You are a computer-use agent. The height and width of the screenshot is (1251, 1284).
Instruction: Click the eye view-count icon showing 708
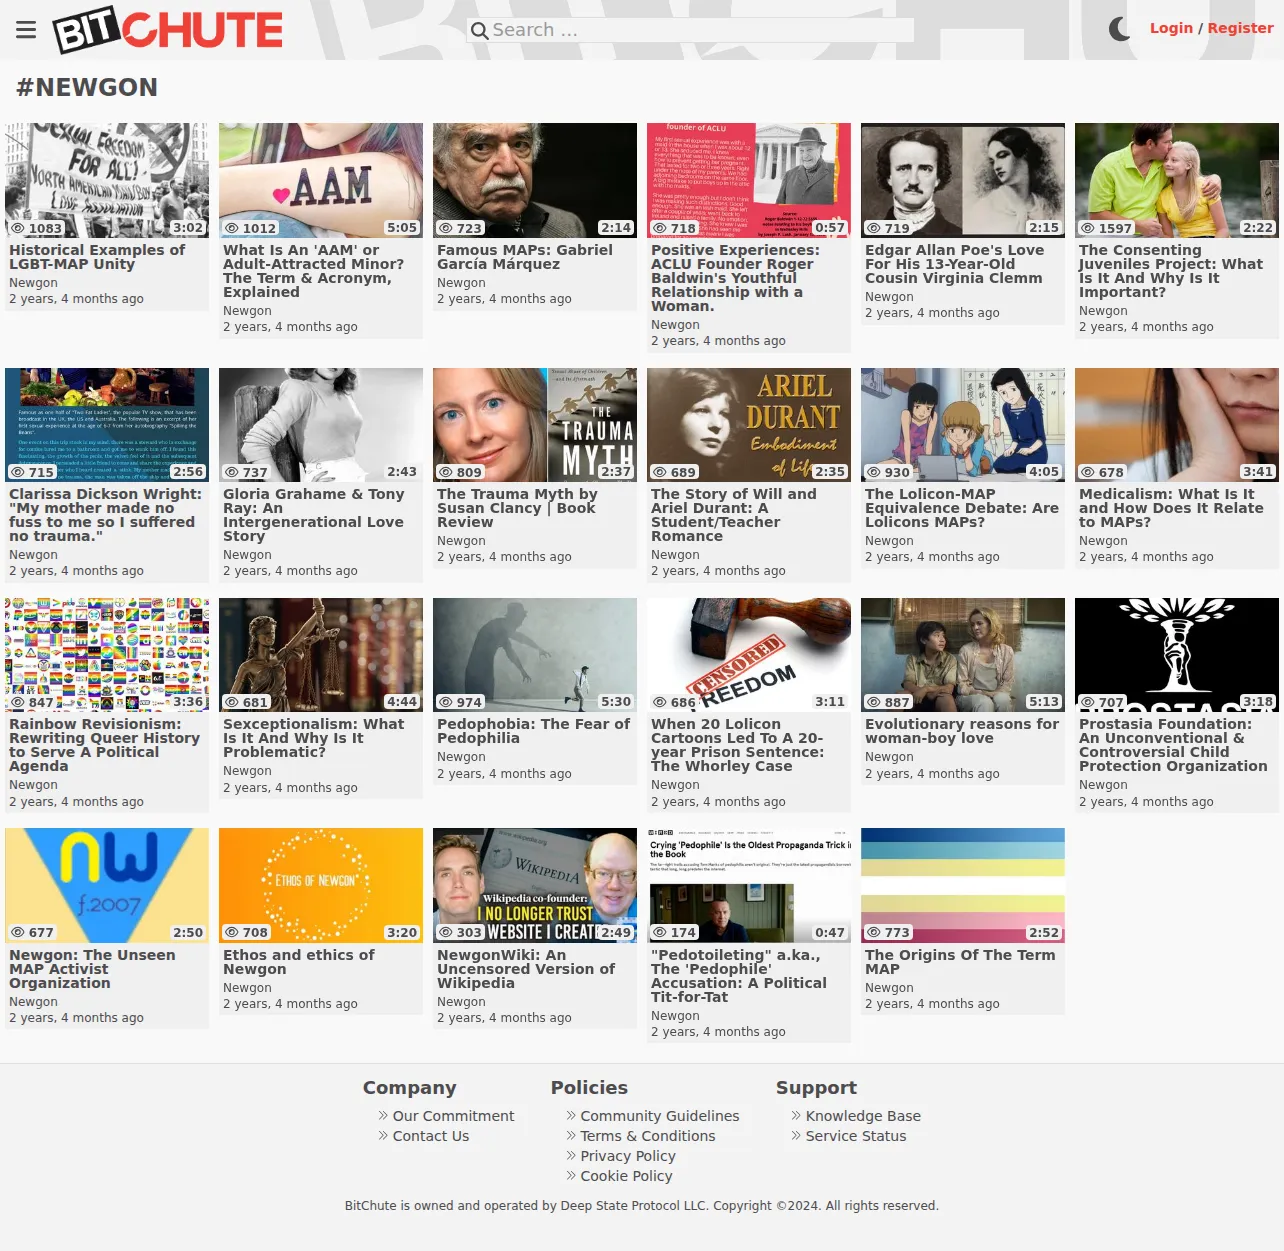(232, 932)
